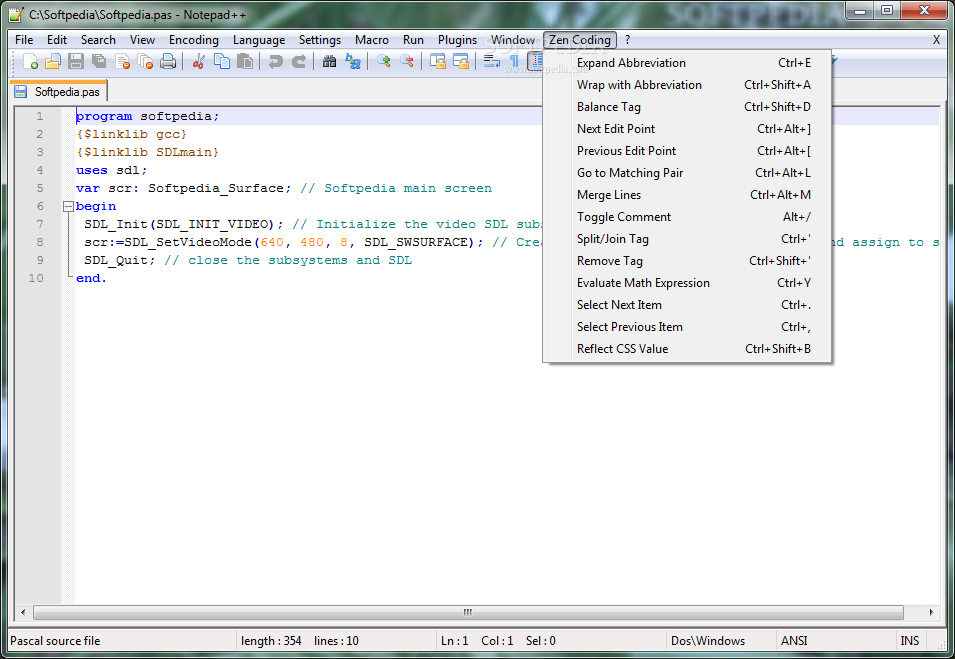Select the Balance Tag menu entry
Image resolution: width=955 pixels, height=659 pixels.
point(687,107)
